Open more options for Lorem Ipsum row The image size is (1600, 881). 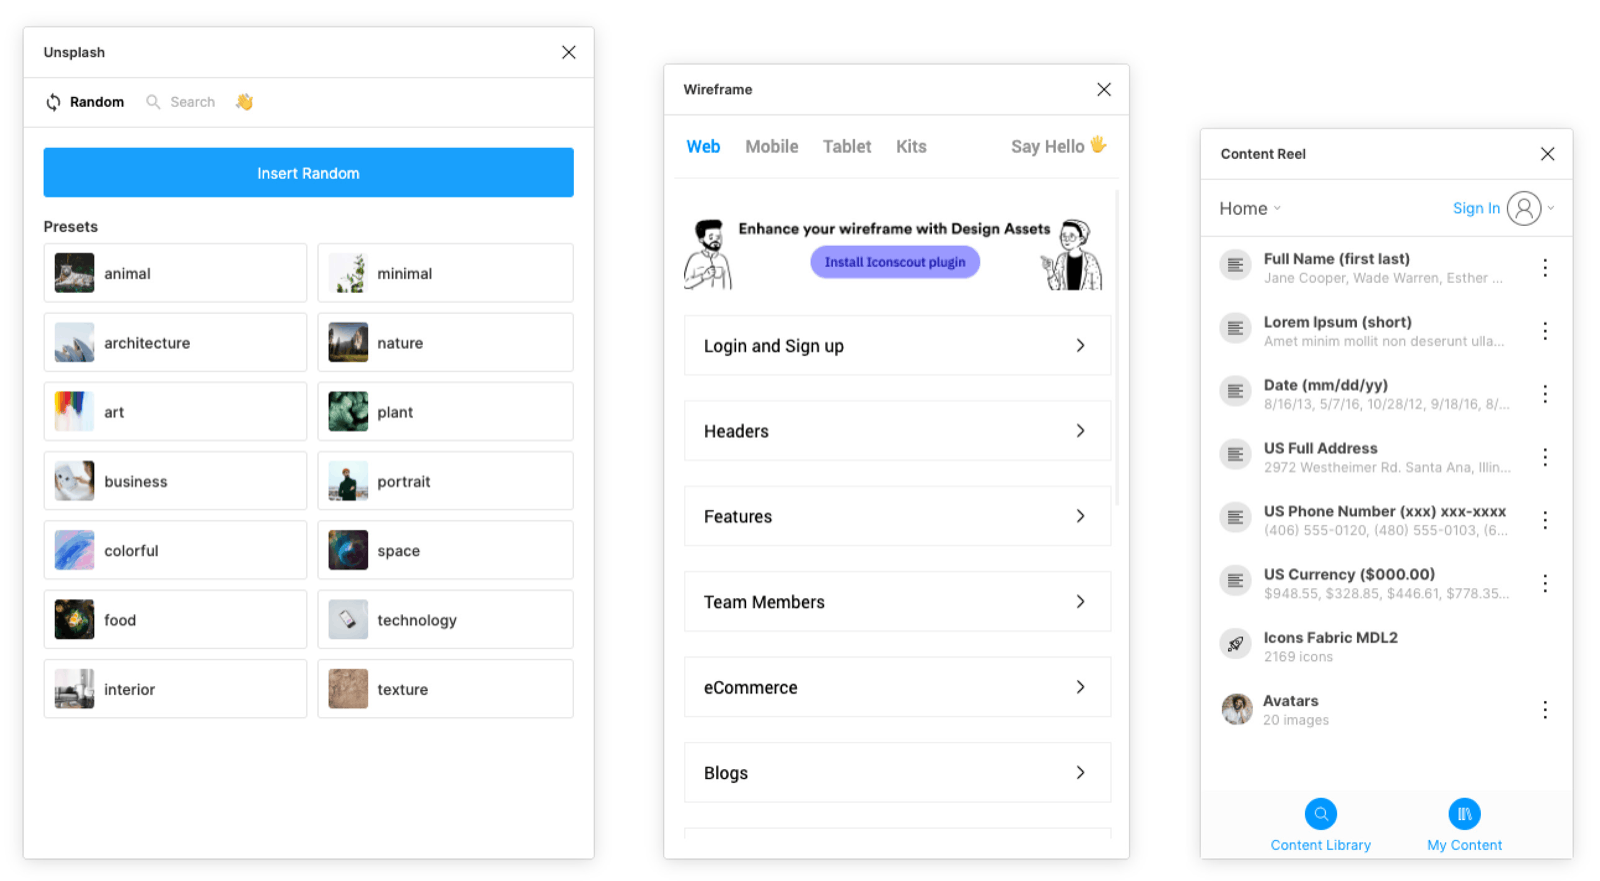(1545, 331)
